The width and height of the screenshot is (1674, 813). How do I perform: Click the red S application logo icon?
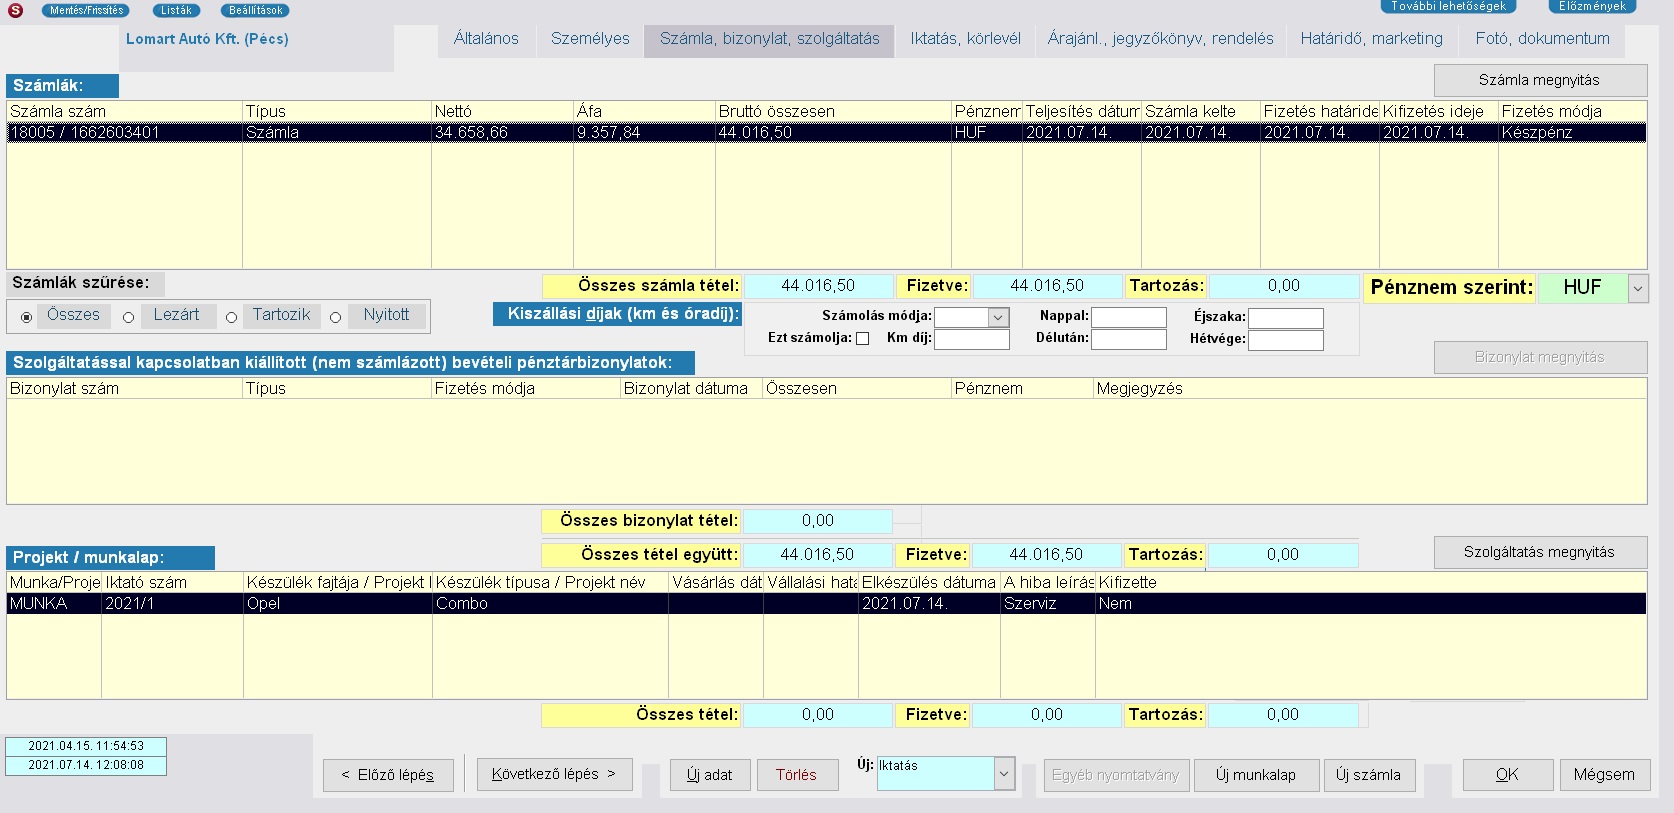[15, 10]
